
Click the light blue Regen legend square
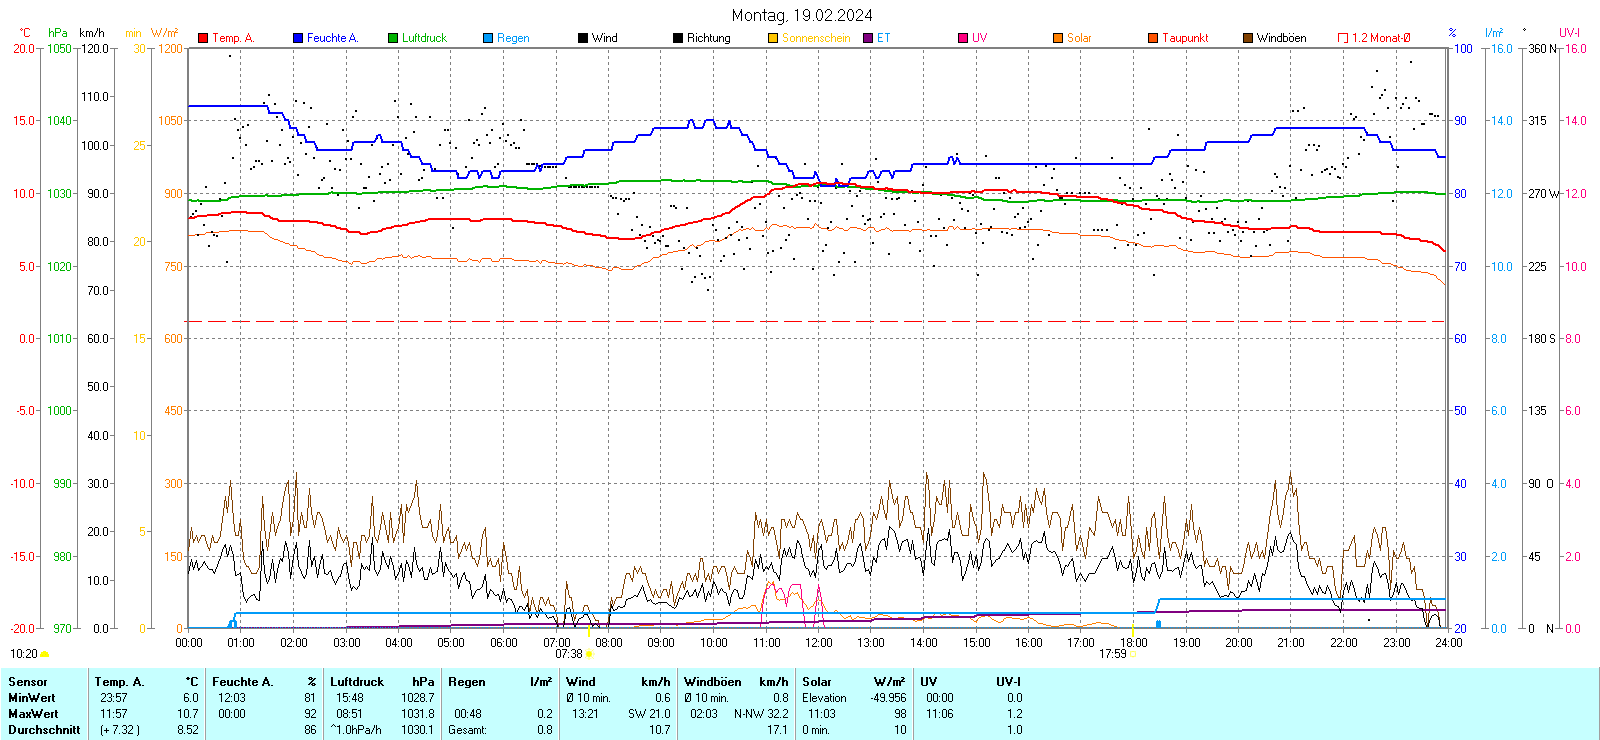point(488,38)
